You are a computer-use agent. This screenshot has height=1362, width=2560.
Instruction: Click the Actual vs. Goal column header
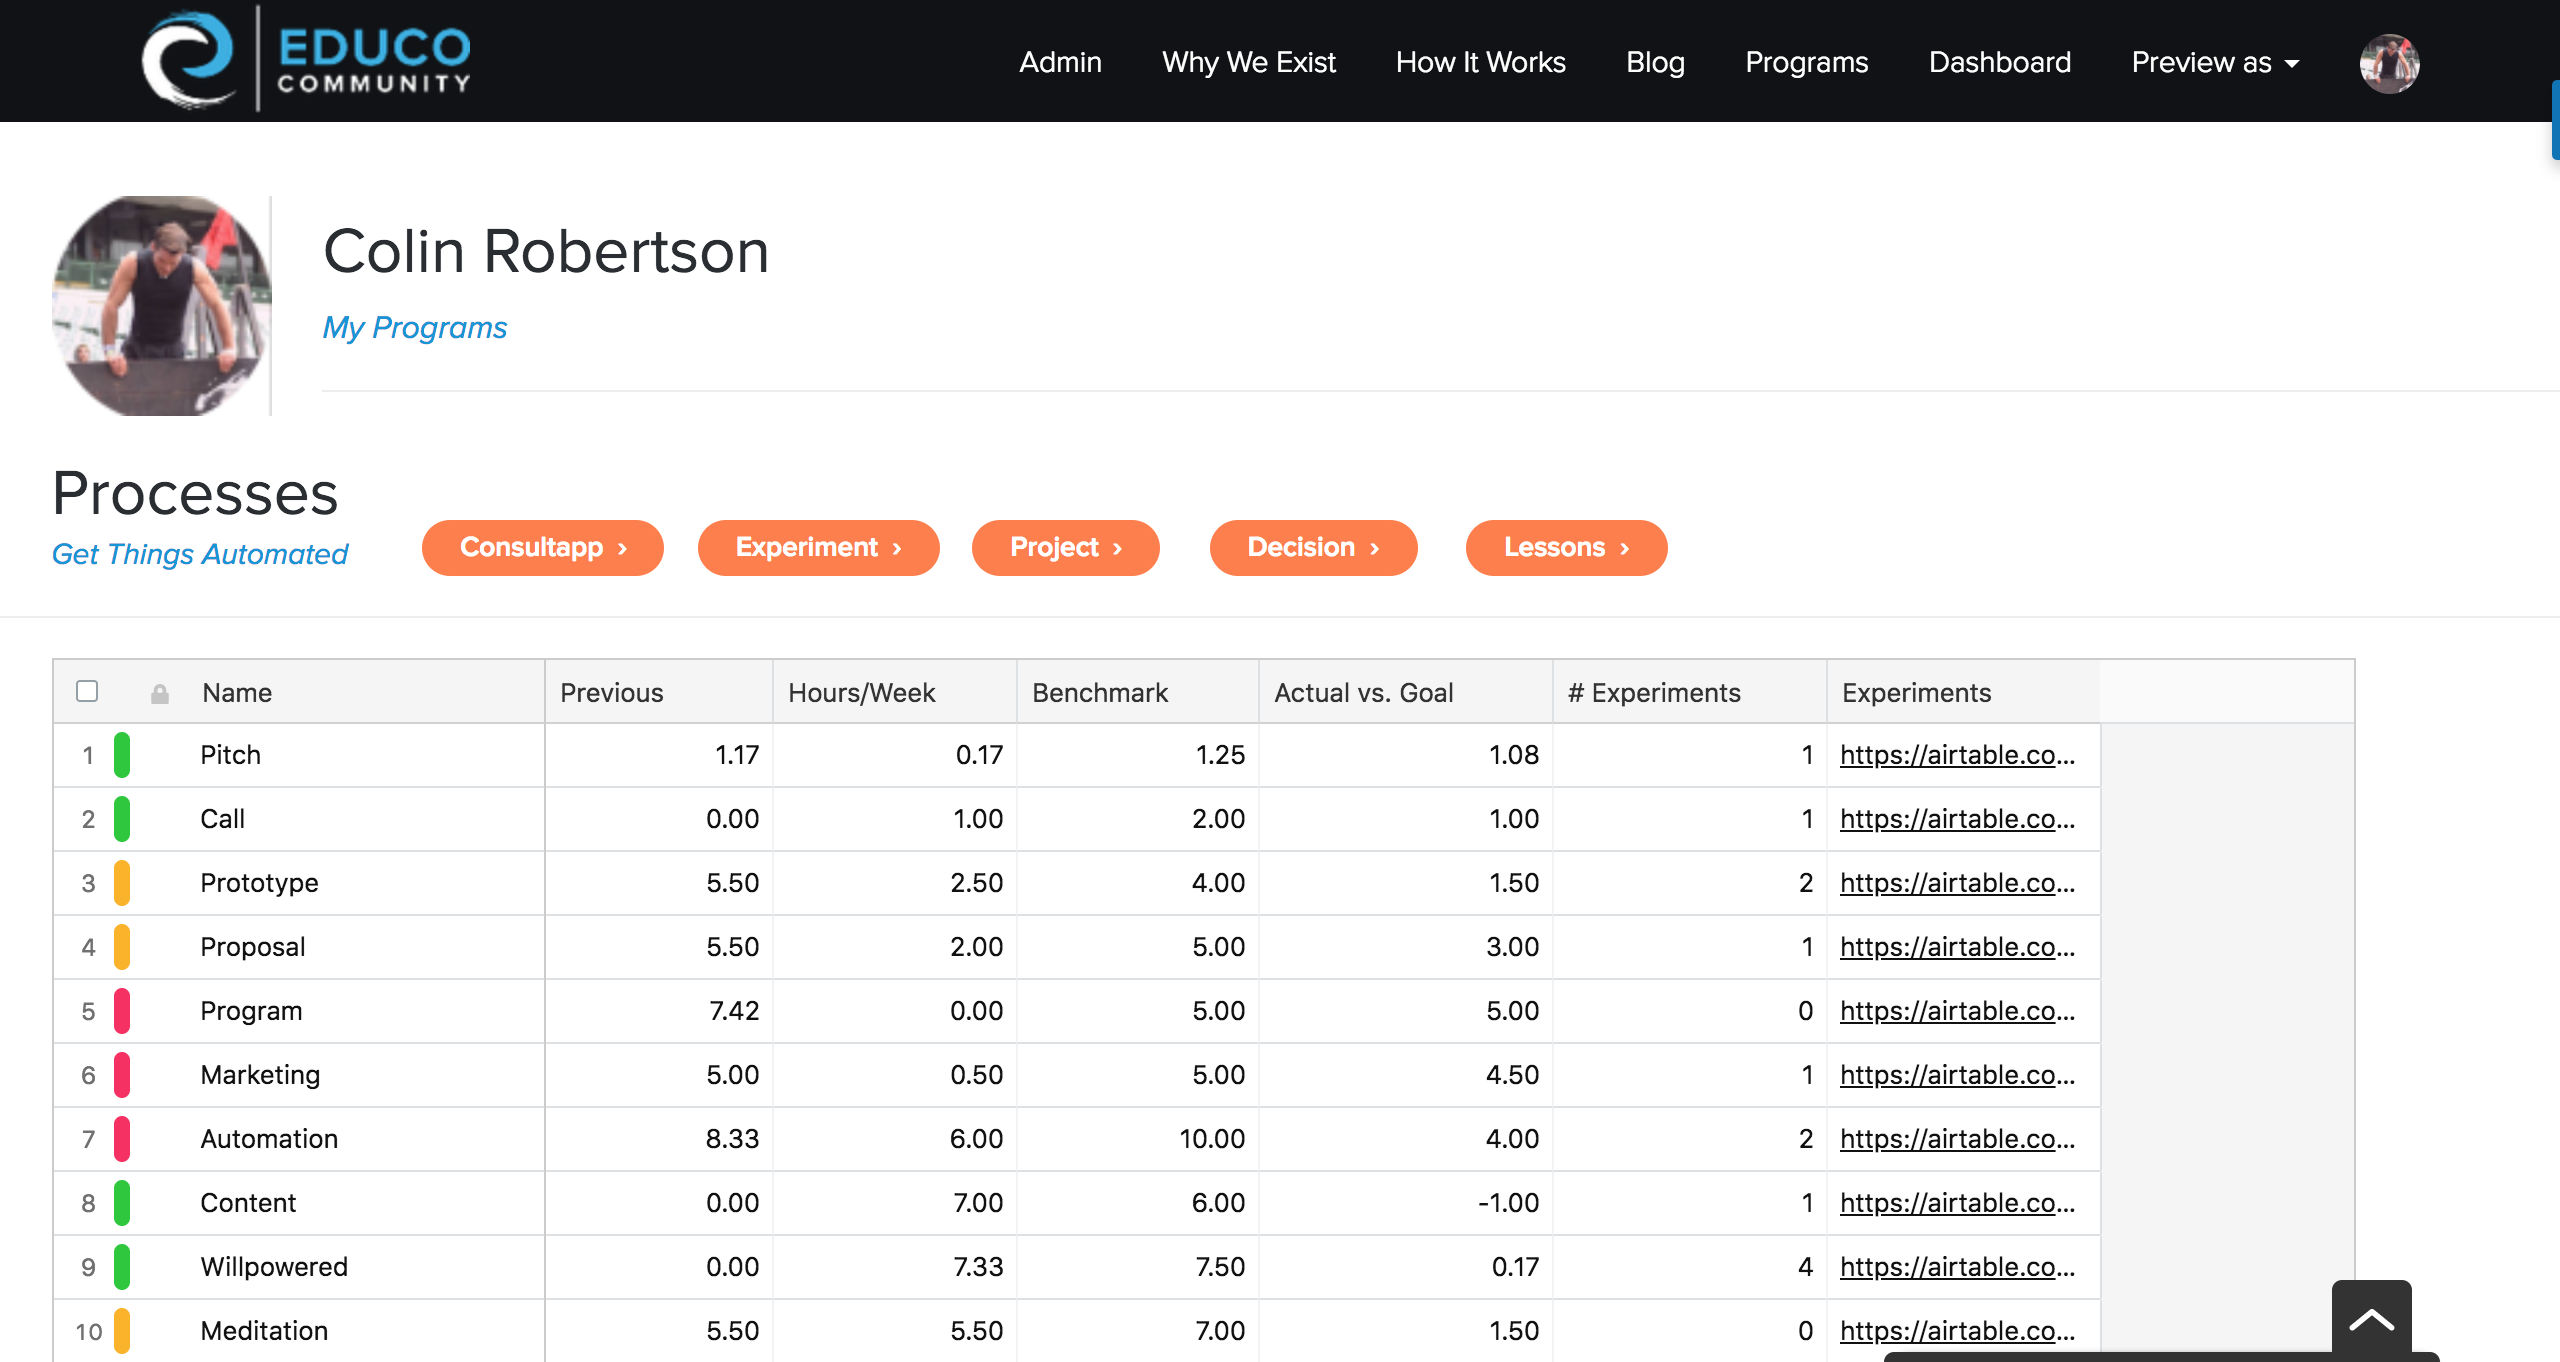pyautogui.click(x=1406, y=692)
